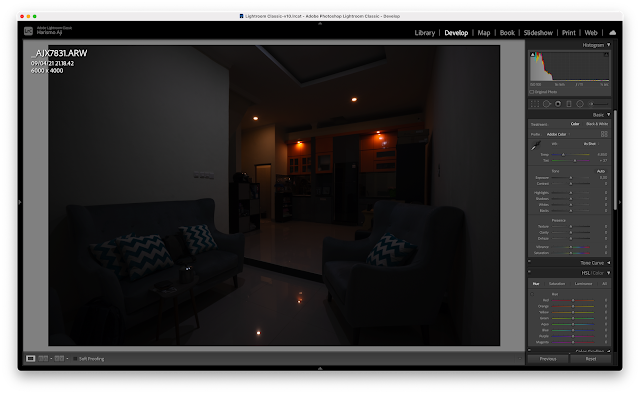Toggle the Color Grading panel switch
This screenshot has height=394, width=640.
point(529,350)
